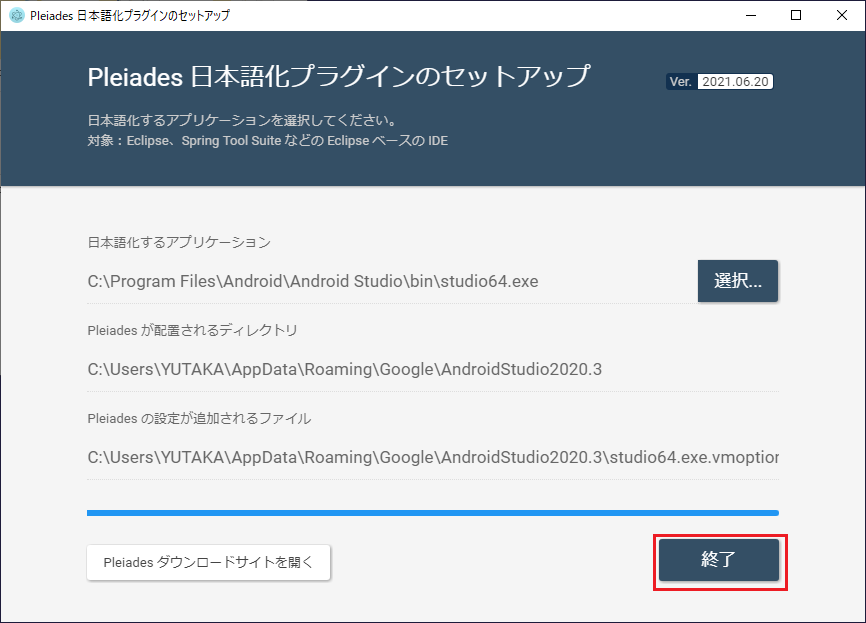The image size is (866, 623).
Task: Open the Pleiades ダウンロードサイトを開く link button
Action: pos(208,562)
